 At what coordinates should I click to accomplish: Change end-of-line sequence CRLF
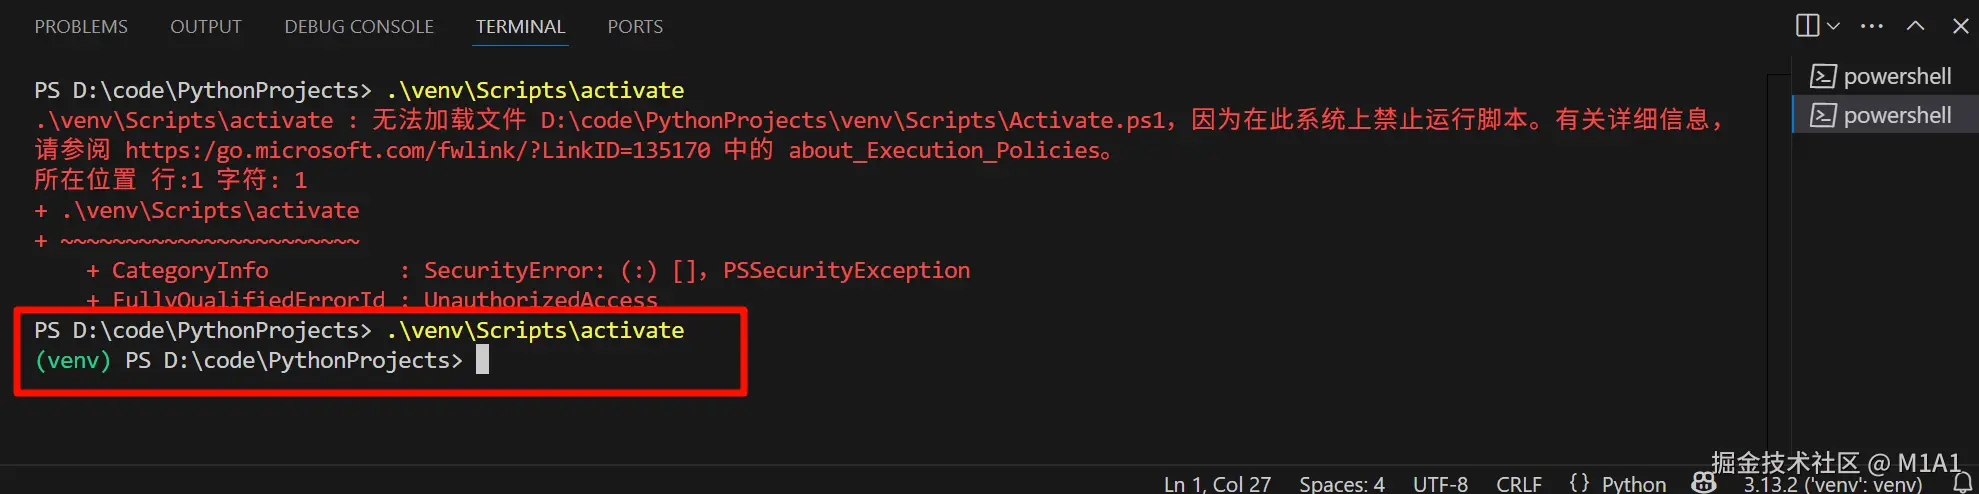1518,484
